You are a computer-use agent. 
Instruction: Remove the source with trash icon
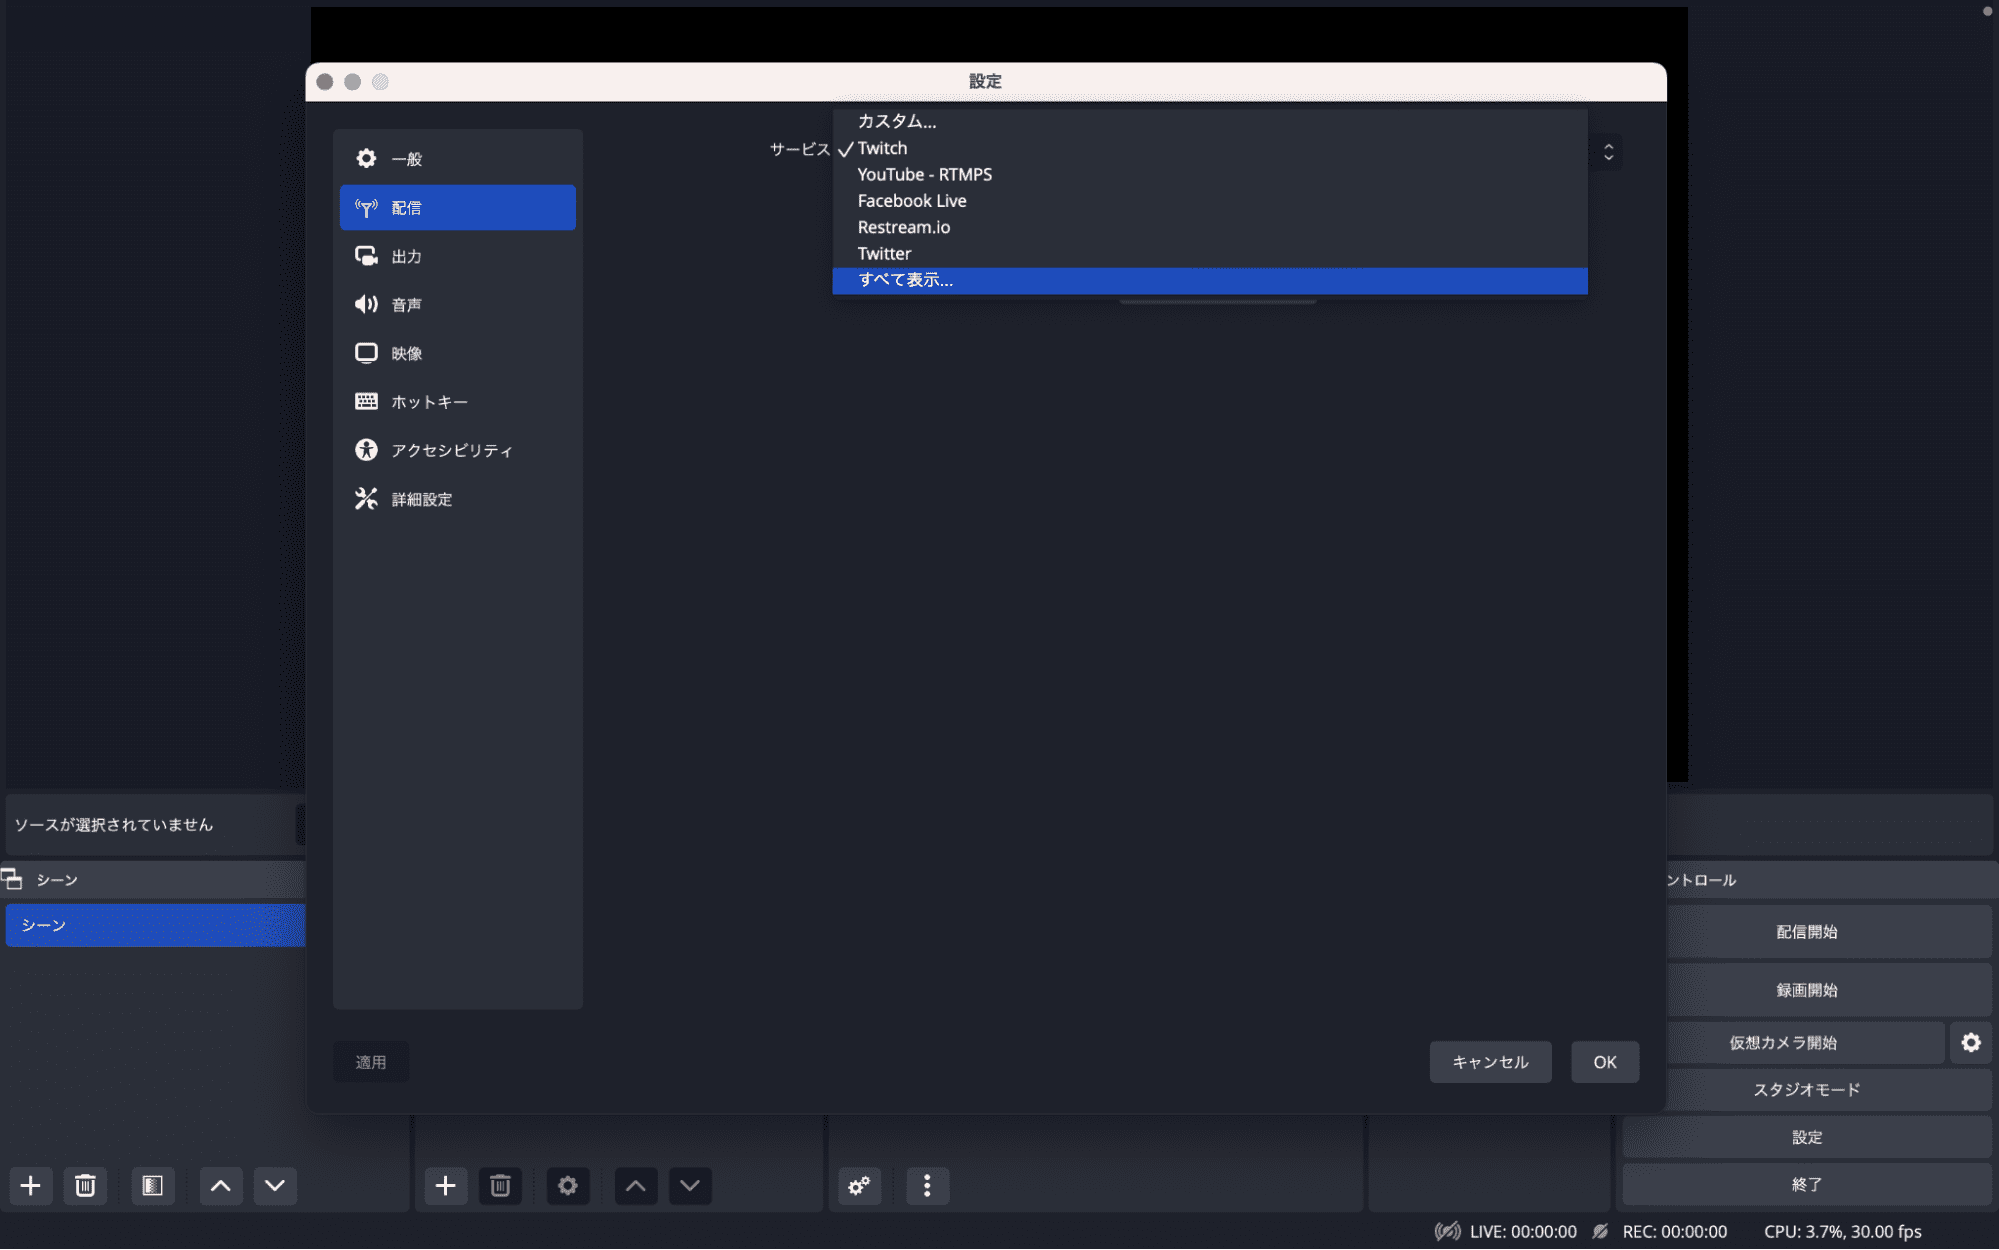tap(500, 1186)
